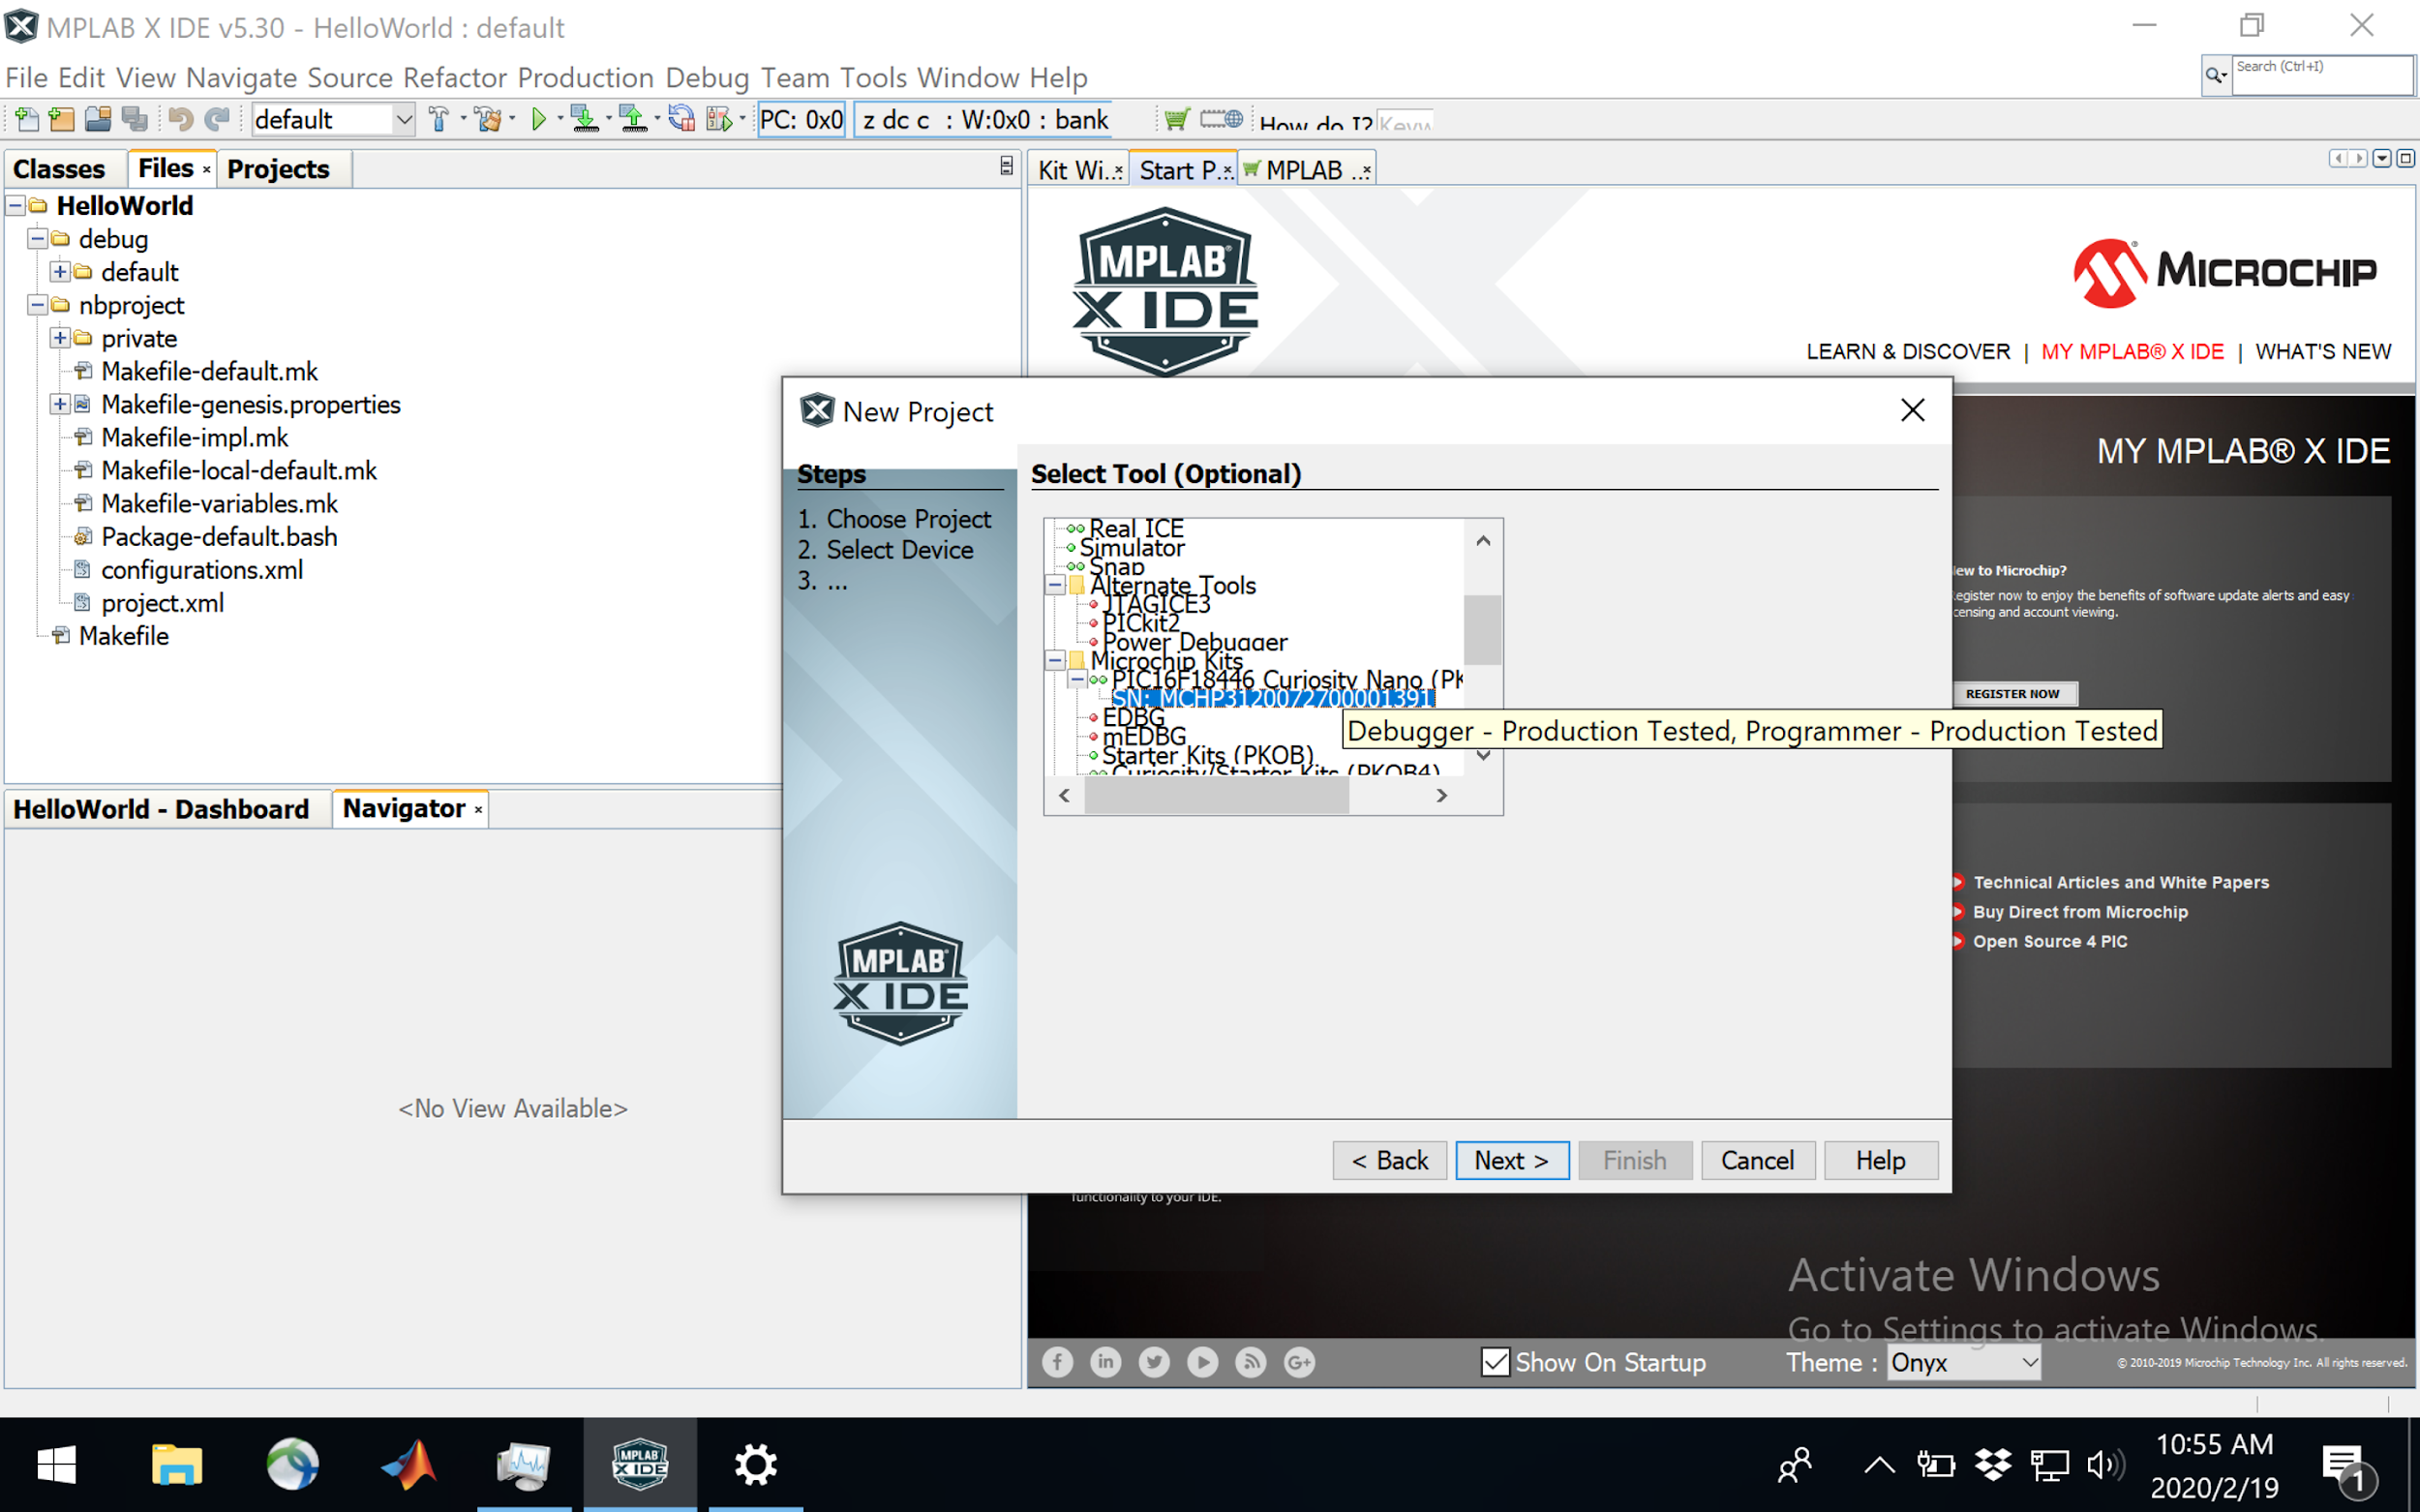Switch to the Projects tab
Image resolution: width=2420 pixels, height=1512 pixels.
click(278, 169)
